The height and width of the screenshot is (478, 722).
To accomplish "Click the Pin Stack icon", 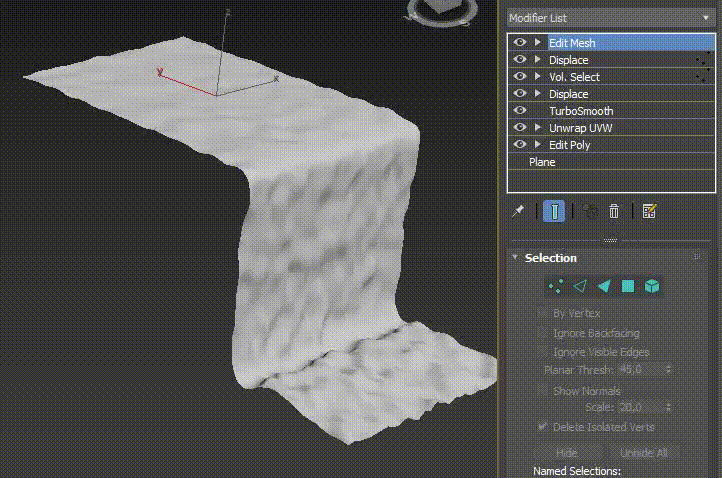I will click(518, 211).
